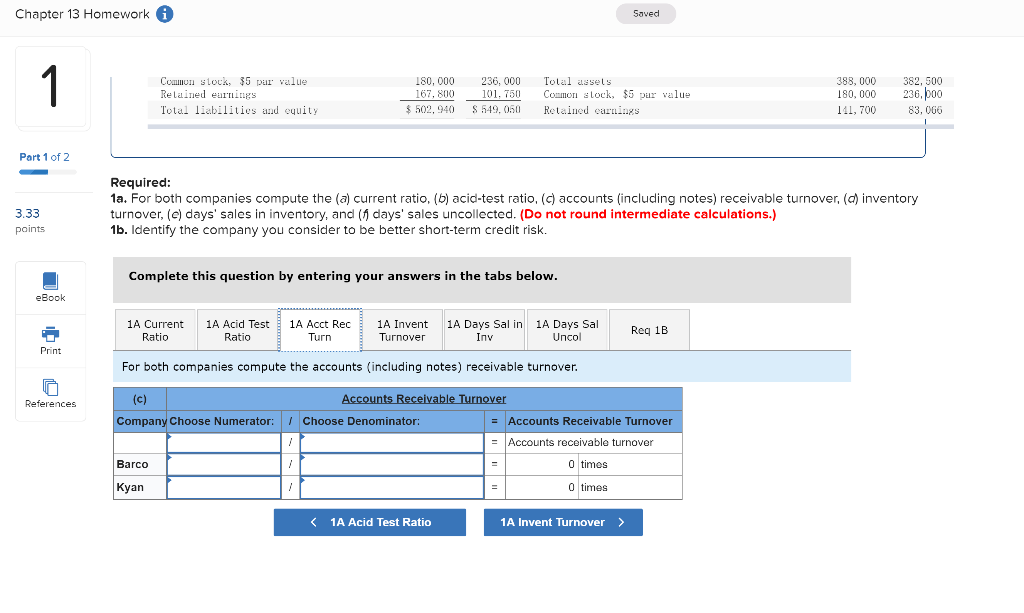Open the References panel
This screenshot has height=613, width=1024.
(x=50, y=393)
